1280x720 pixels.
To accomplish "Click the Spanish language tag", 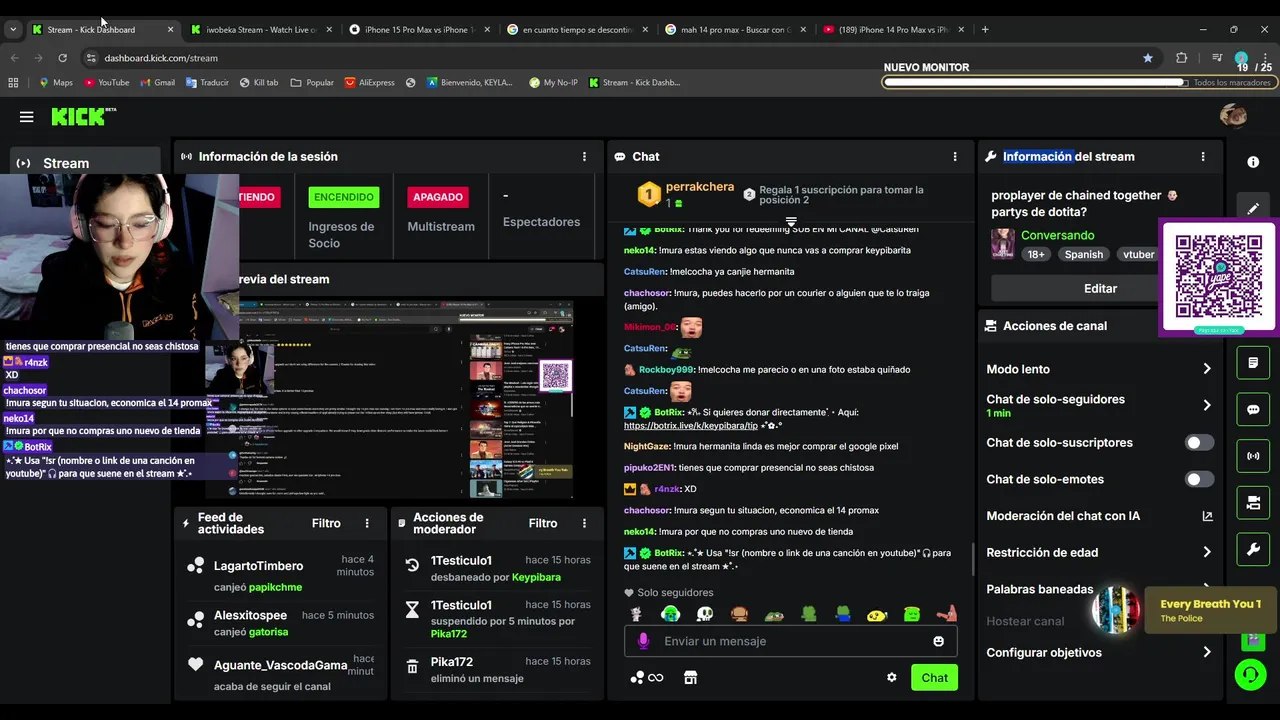I will (1083, 254).
